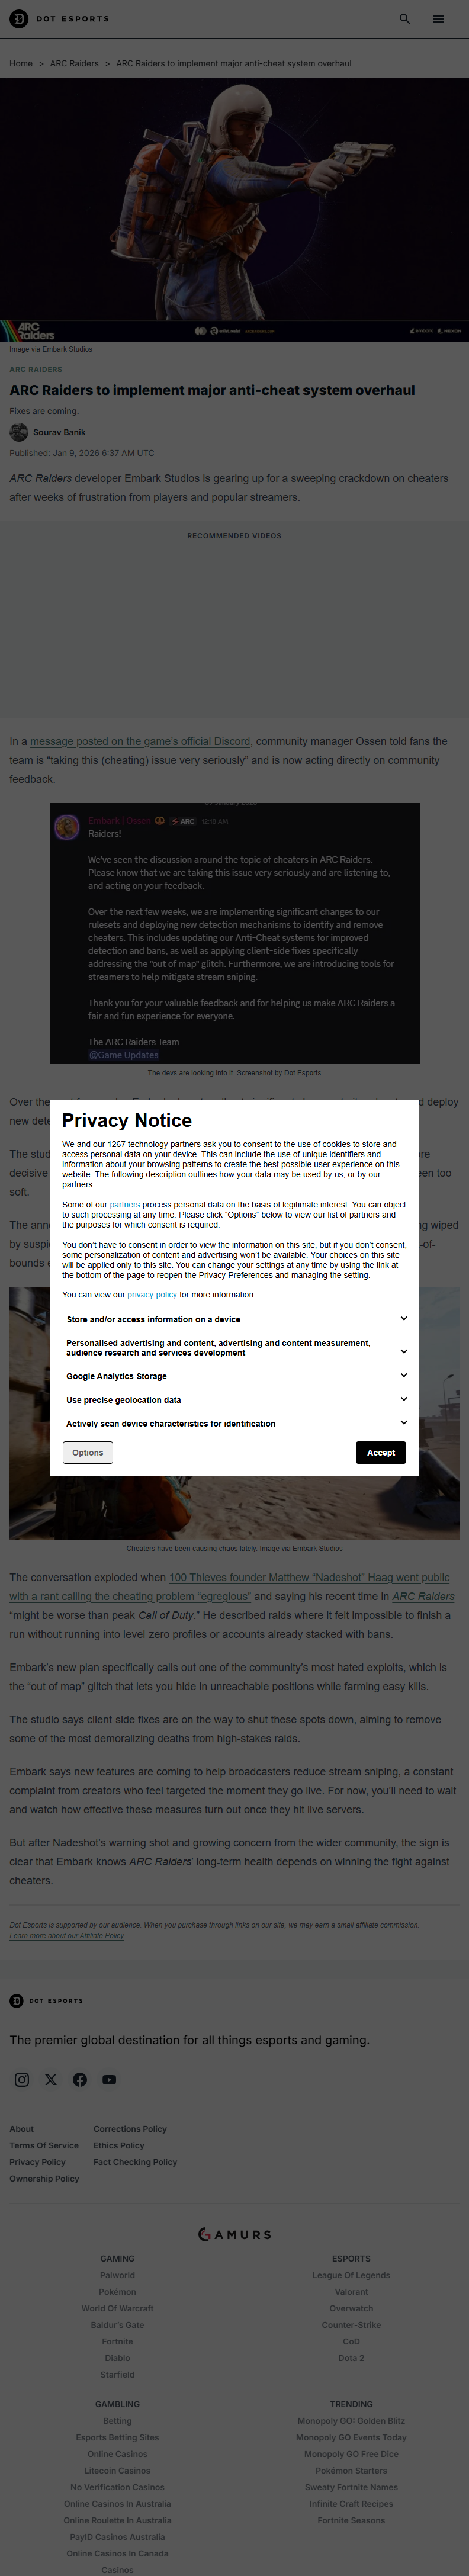The width and height of the screenshot is (469, 2576).
Task: Expand Actively scan device characteristics section
Action: click(x=404, y=1422)
